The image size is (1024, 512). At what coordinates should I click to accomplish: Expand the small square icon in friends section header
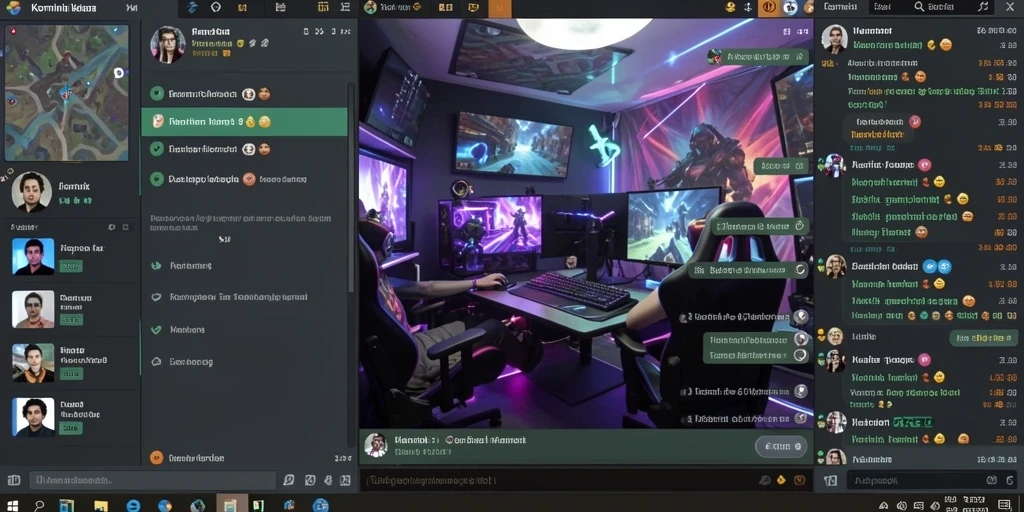pos(125,227)
